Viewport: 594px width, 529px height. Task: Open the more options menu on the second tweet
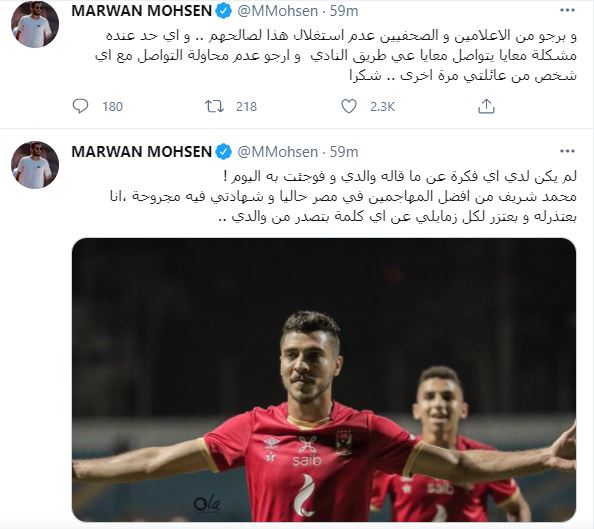coord(567,152)
